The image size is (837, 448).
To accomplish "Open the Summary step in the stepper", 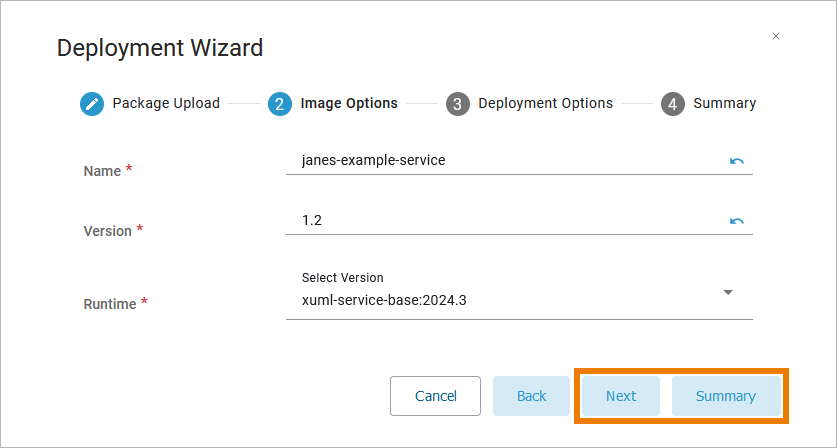I will tap(724, 103).
